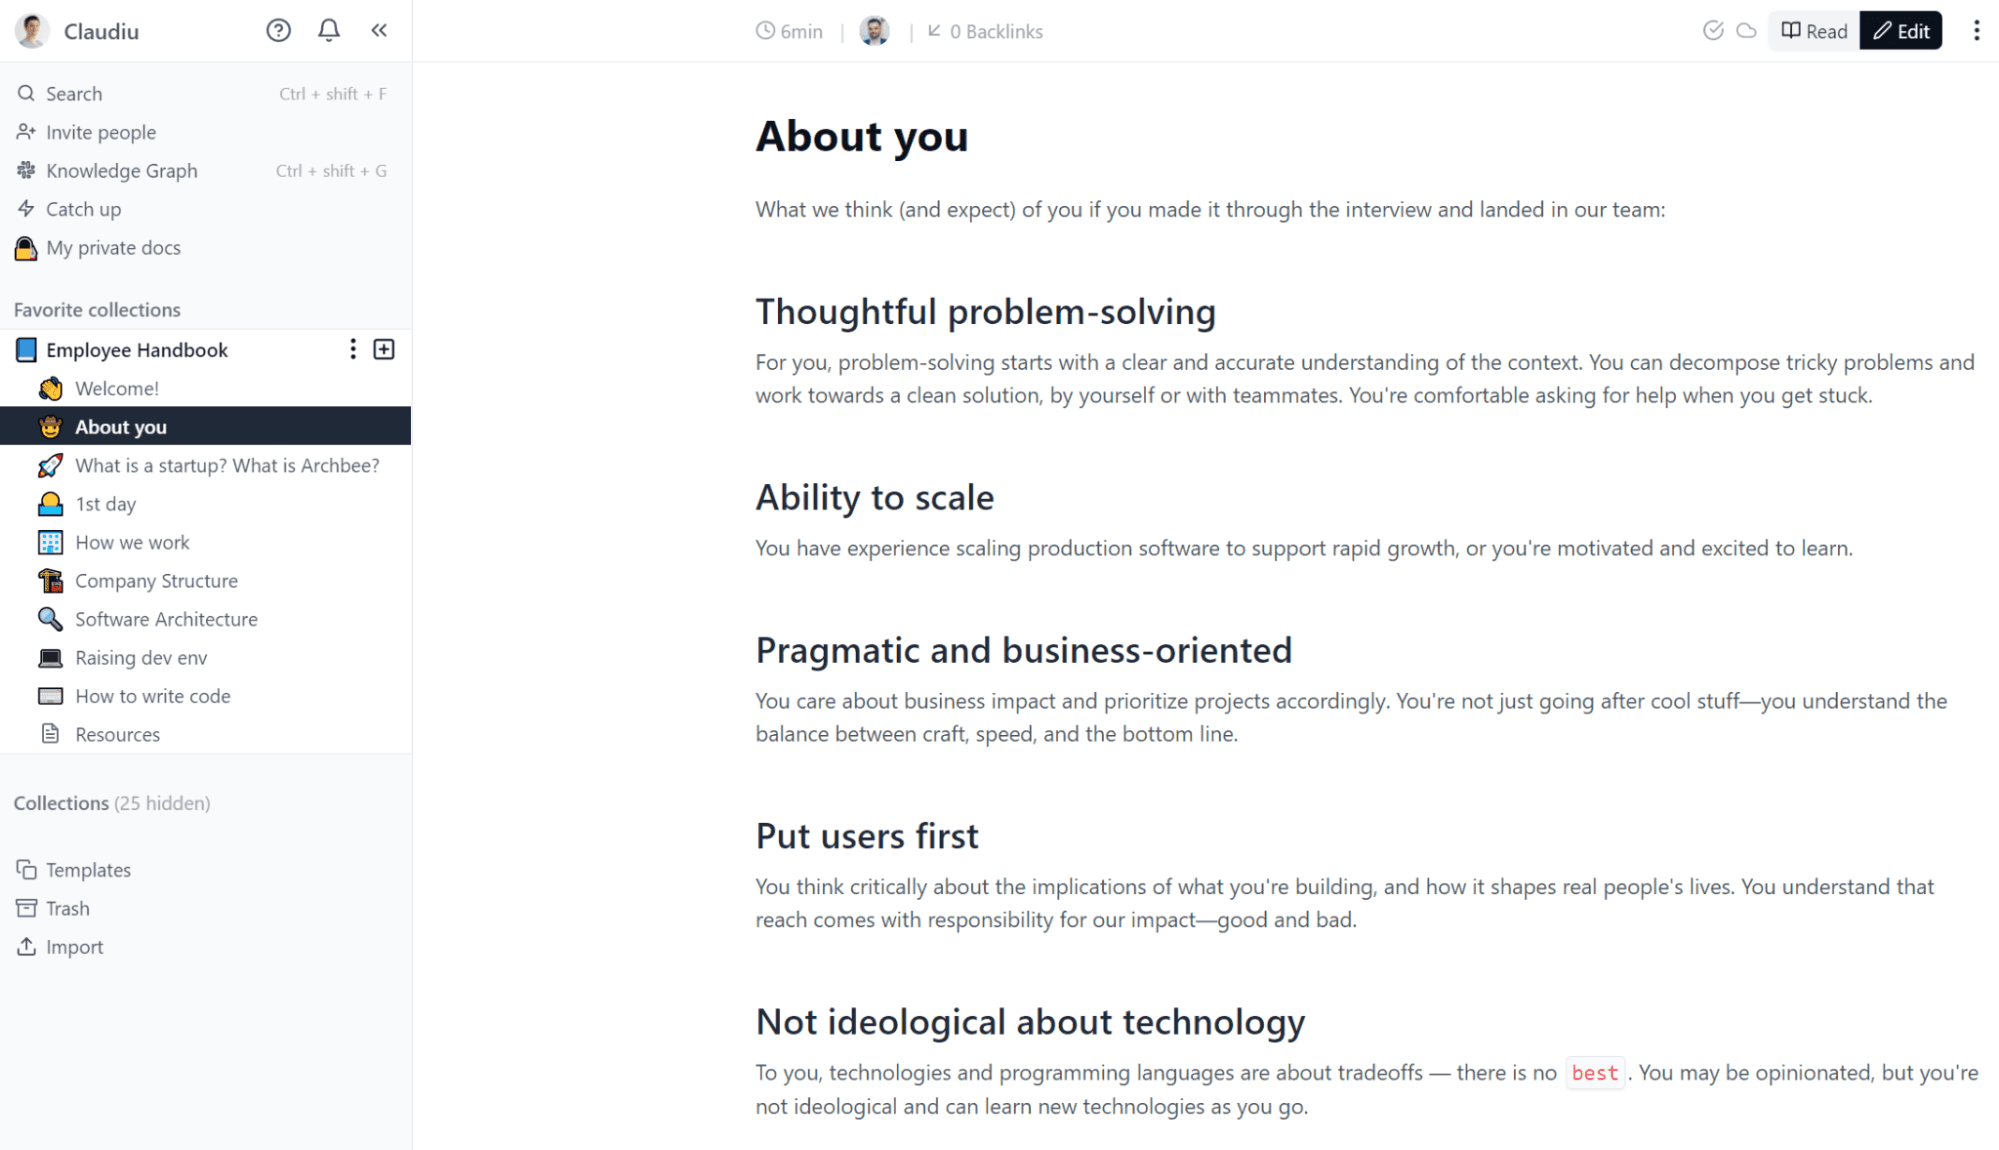The height and width of the screenshot is (1150, 1999).
Task: Click the Catch up icon
Action: [x=26, y=209]
